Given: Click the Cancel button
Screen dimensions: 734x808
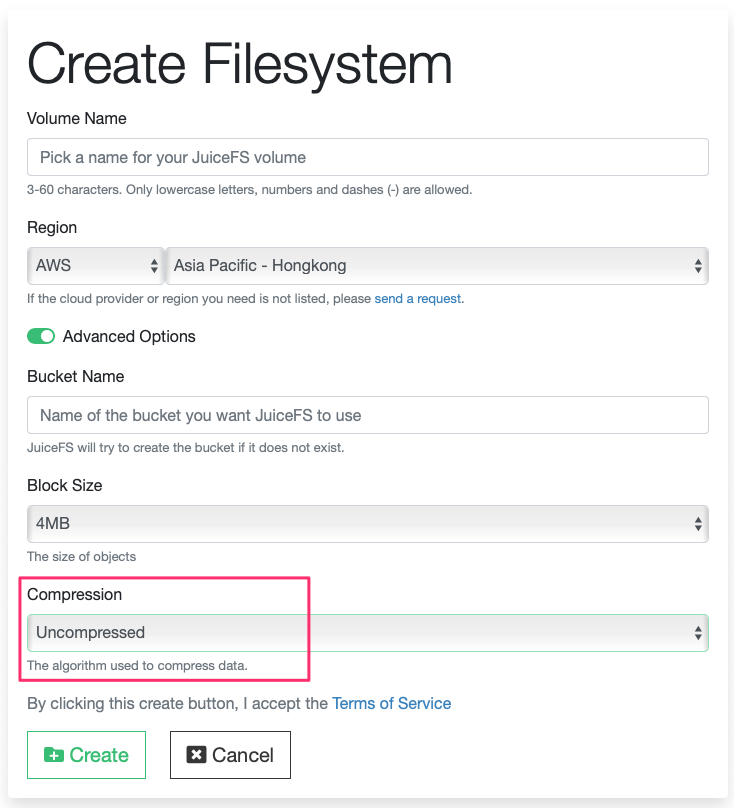Looking at the screenshot, I should click(230, 755).
